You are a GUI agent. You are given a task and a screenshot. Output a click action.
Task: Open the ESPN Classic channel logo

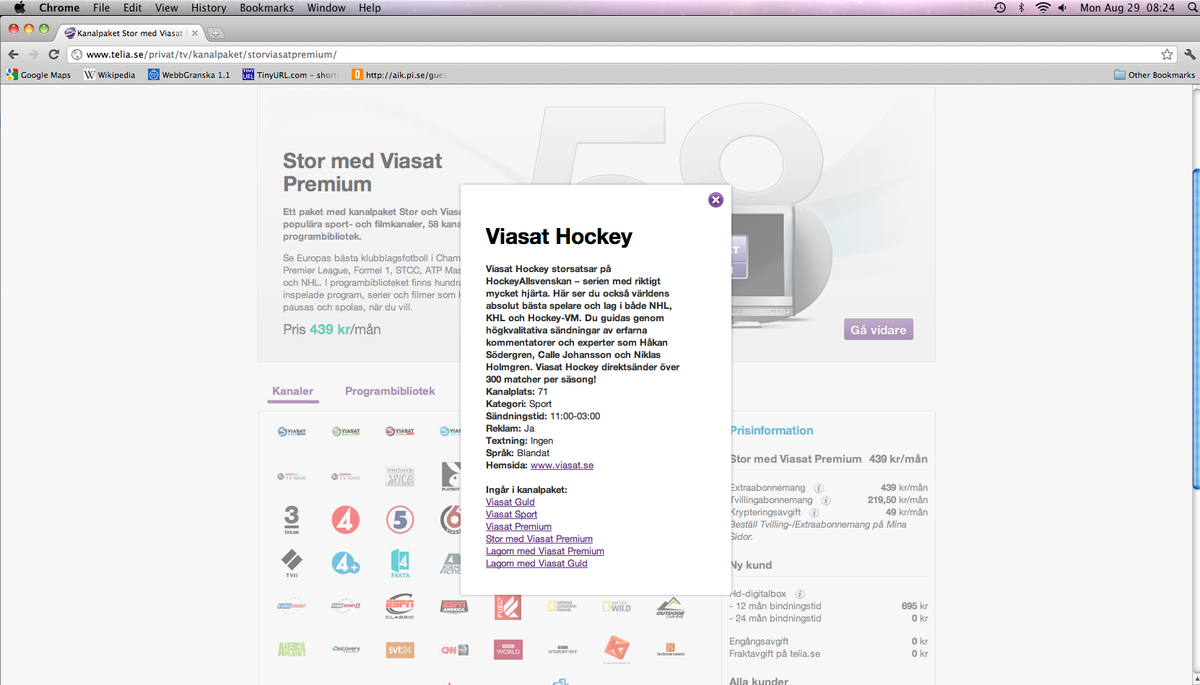click(399, 606)
